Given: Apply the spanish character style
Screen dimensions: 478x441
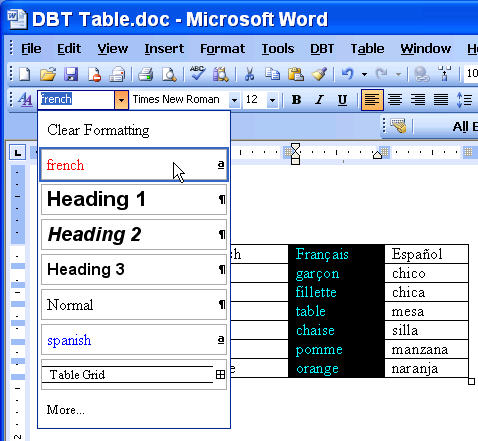Looking at the screenshot, I should 134,340.
